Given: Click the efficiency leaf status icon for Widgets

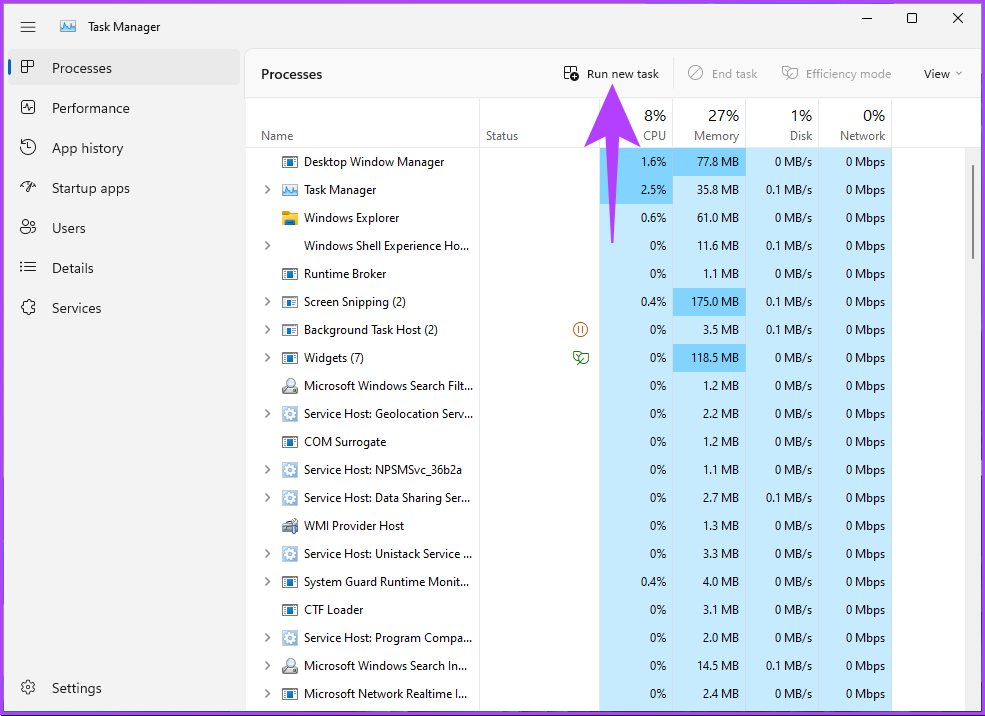Looking at the screenshot, I should 580,358.
